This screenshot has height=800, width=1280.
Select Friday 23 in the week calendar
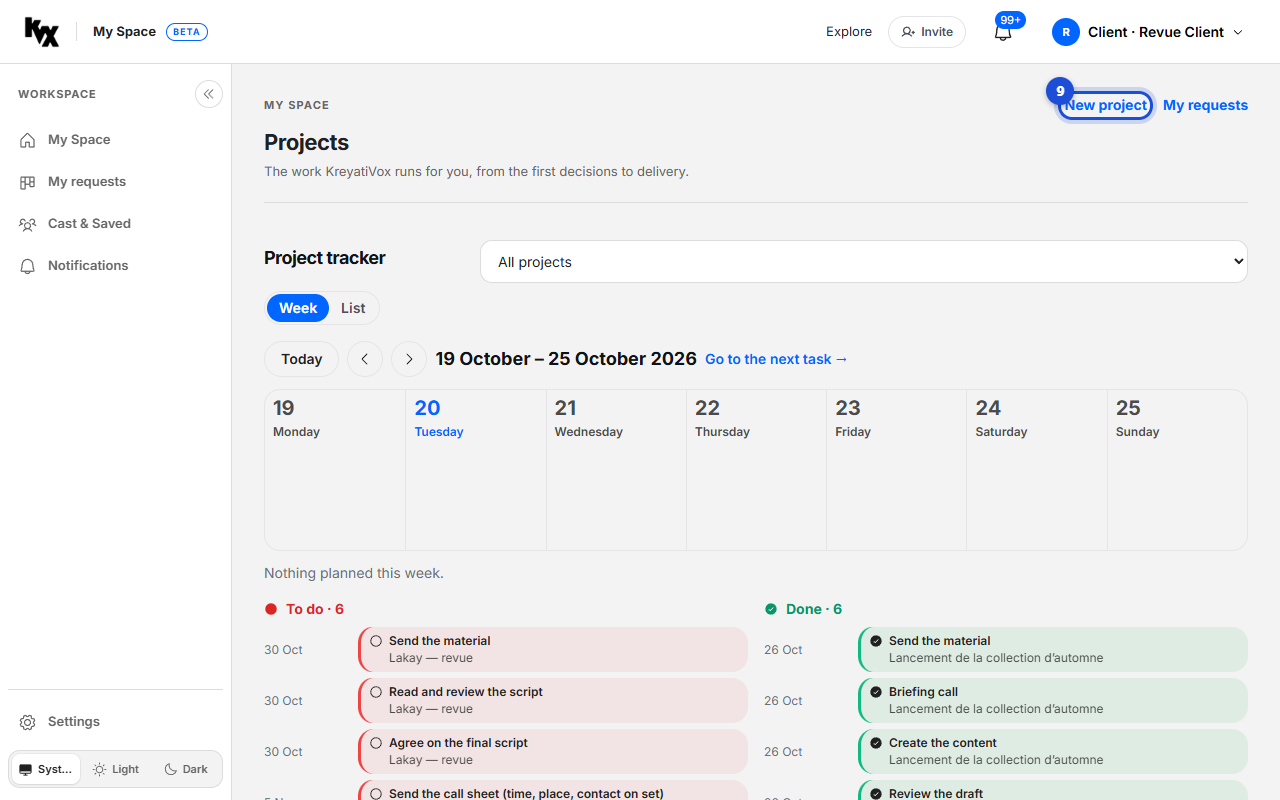pos(897,469)
